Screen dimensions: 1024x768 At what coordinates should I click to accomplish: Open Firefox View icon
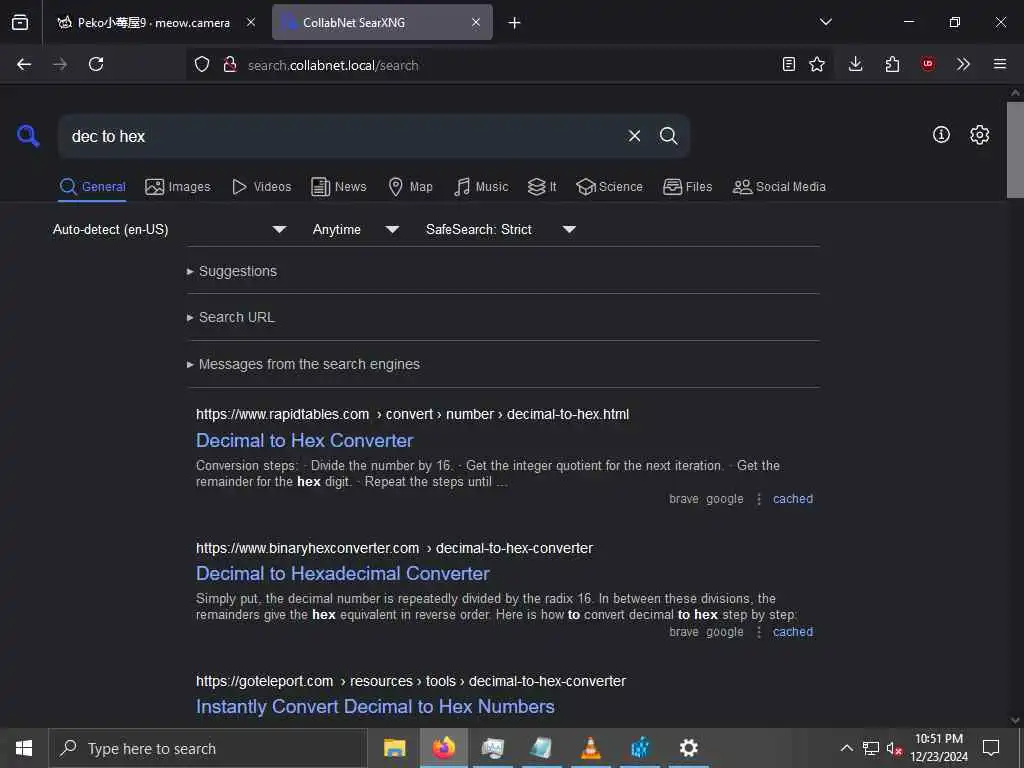tap(20, 22)
